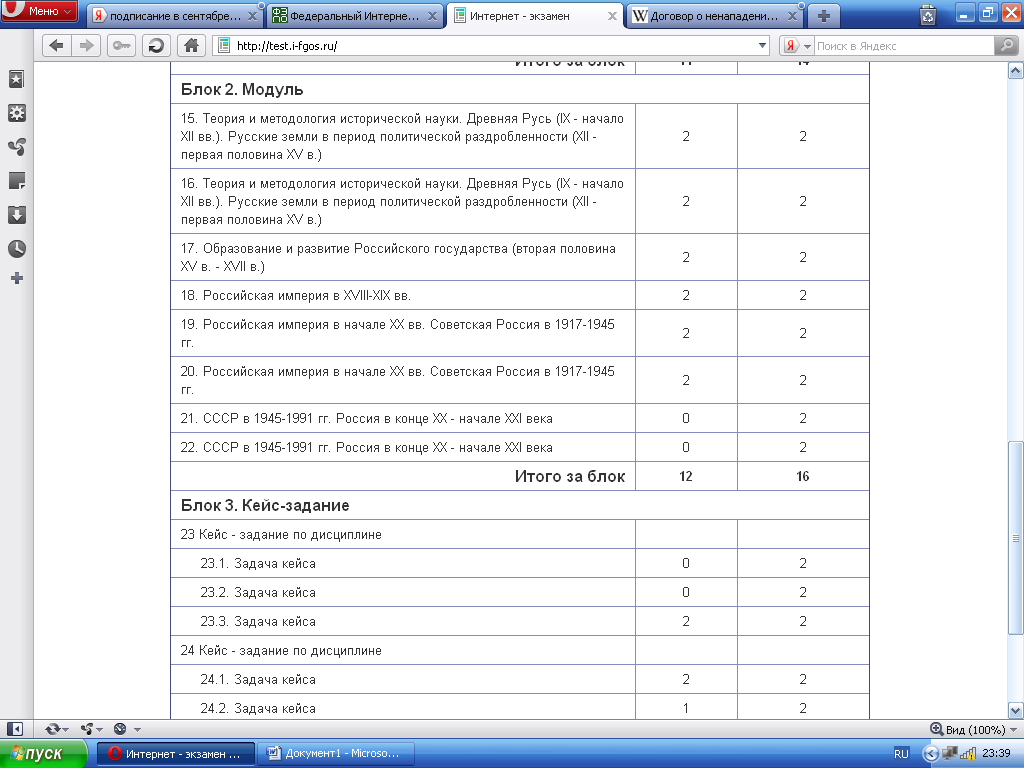Click the network signal tray icon
Screen dimensions: 1024x768
(x=968, y=754)
